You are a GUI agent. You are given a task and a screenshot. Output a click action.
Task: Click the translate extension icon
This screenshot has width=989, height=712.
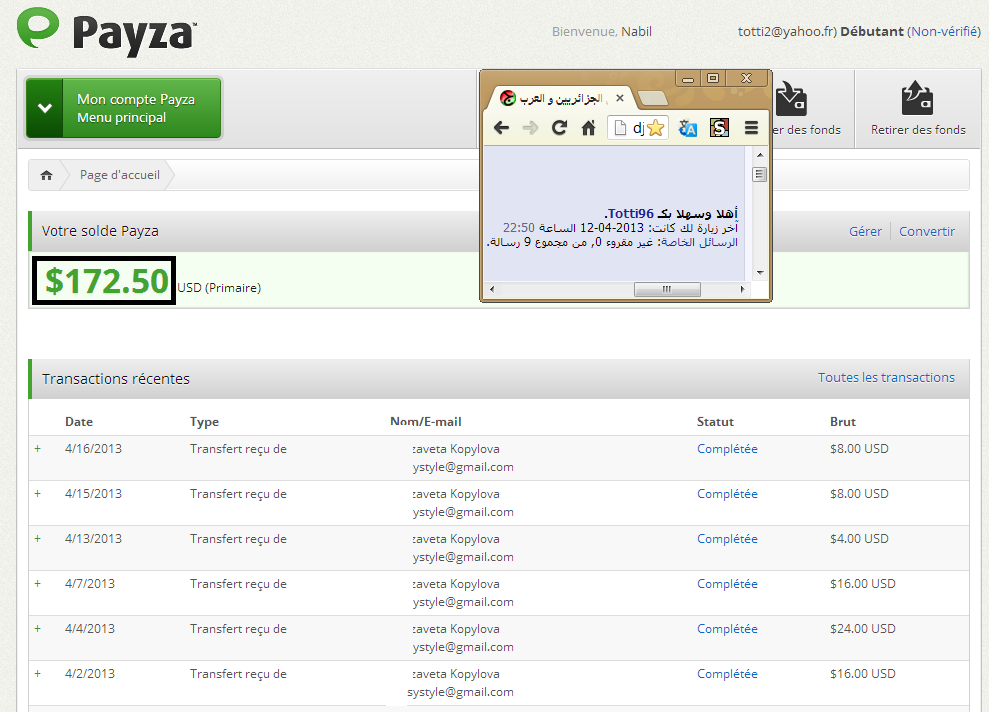pos(688,128)
